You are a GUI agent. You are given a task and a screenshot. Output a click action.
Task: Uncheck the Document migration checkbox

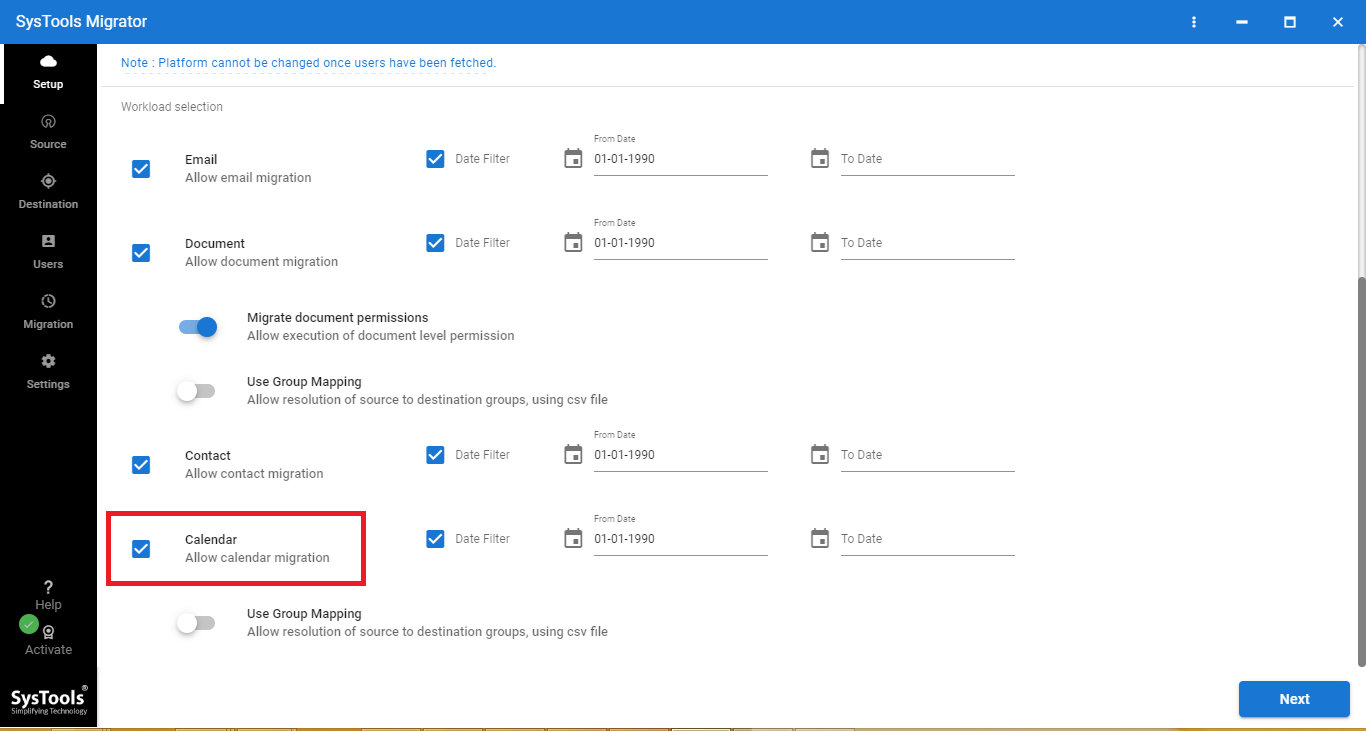(x=141, y=253)
